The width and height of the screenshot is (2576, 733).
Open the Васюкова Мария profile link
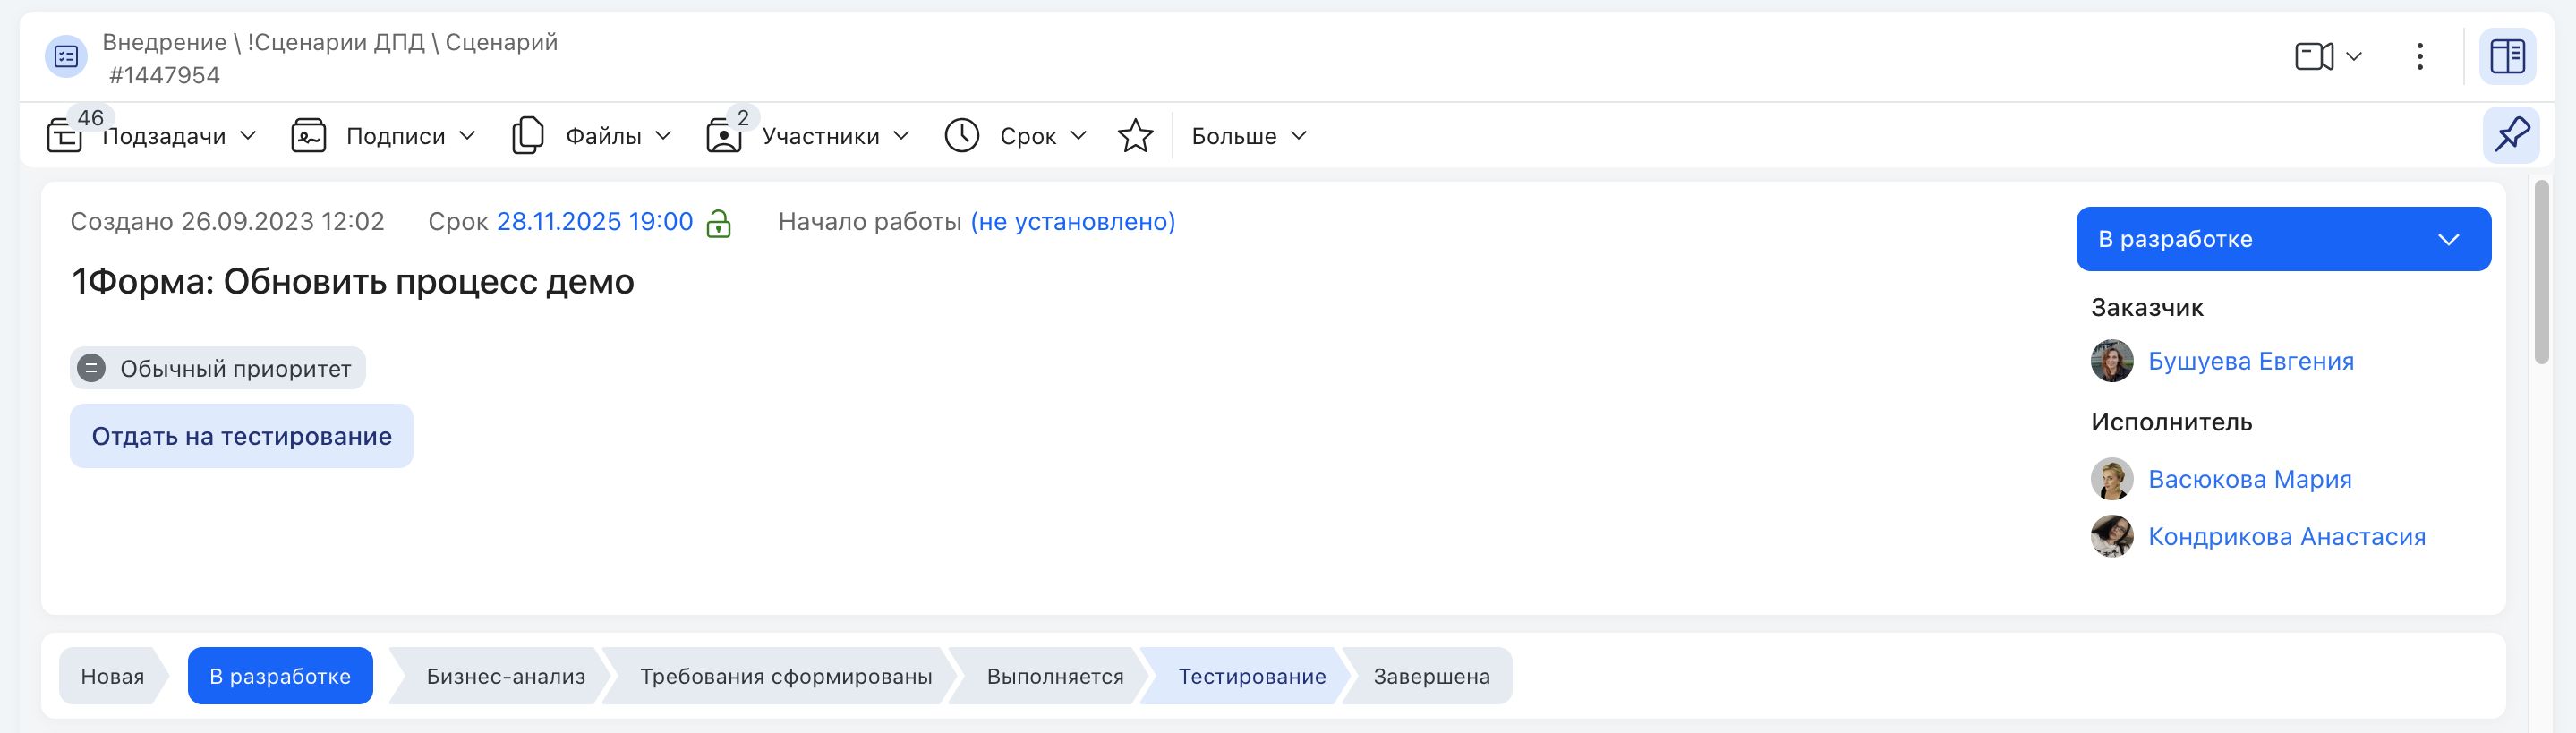[x=2249, y=479]
